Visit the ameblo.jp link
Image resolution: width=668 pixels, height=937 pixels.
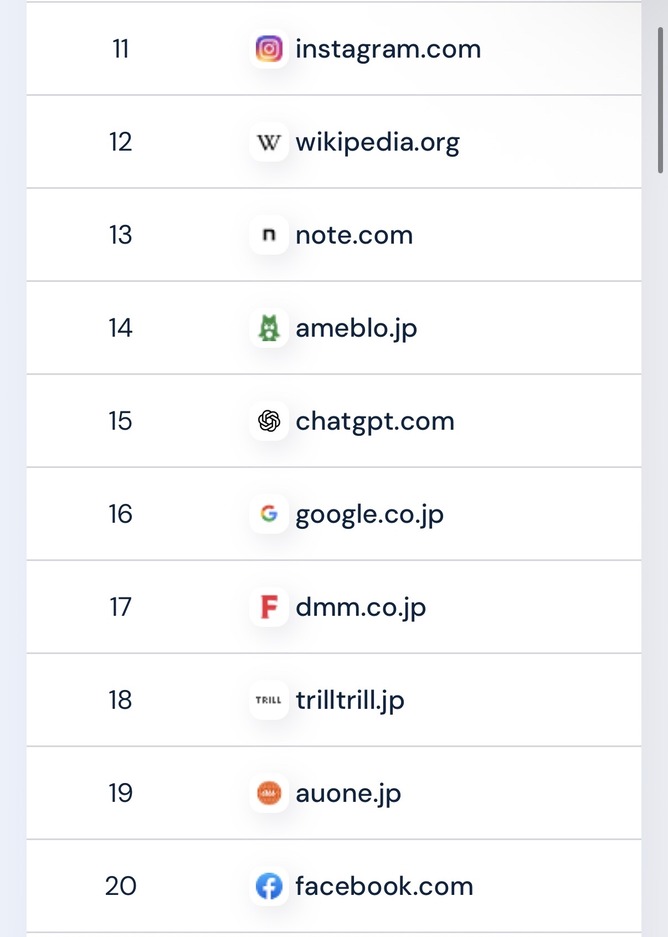[356, 328]
